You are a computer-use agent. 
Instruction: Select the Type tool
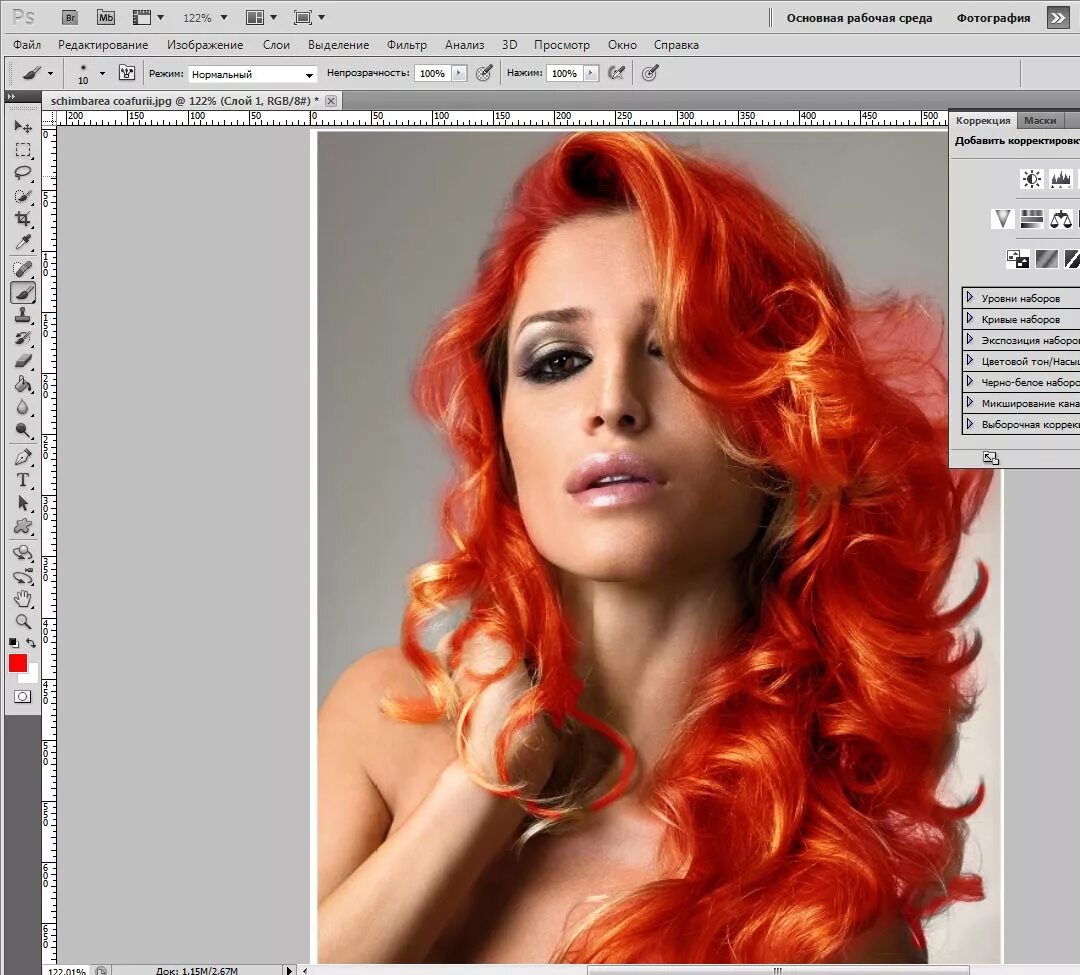23,480
